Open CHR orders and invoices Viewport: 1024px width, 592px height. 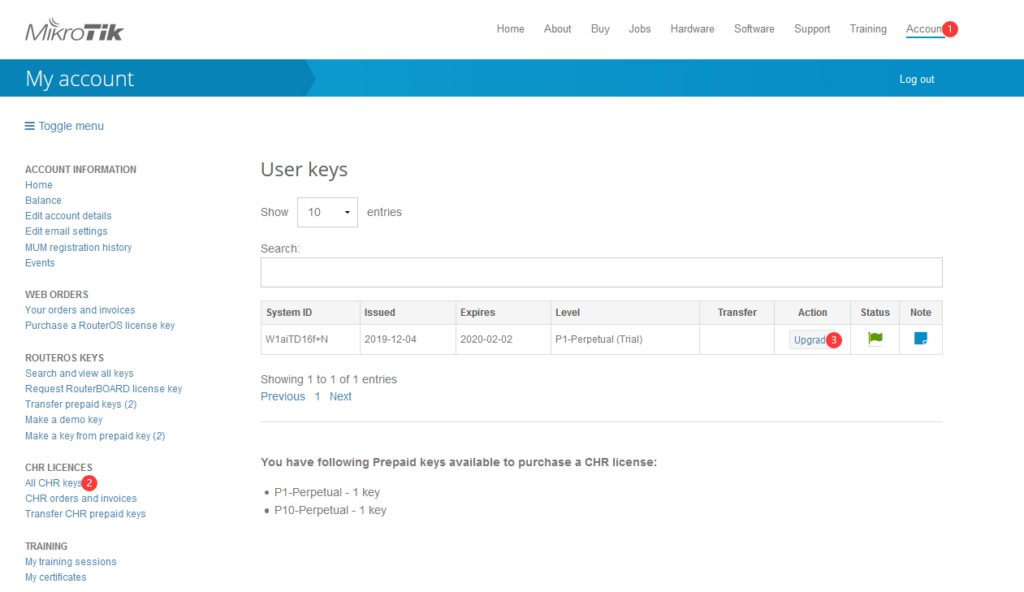pyautogui.click(x=81, y=499)
